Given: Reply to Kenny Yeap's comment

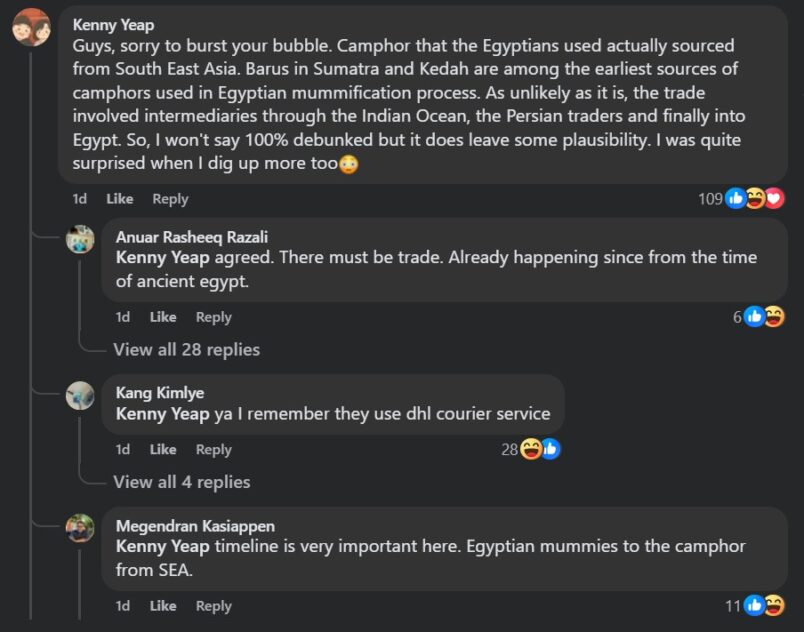Looking at the screenshot, I should coord(170,199).
